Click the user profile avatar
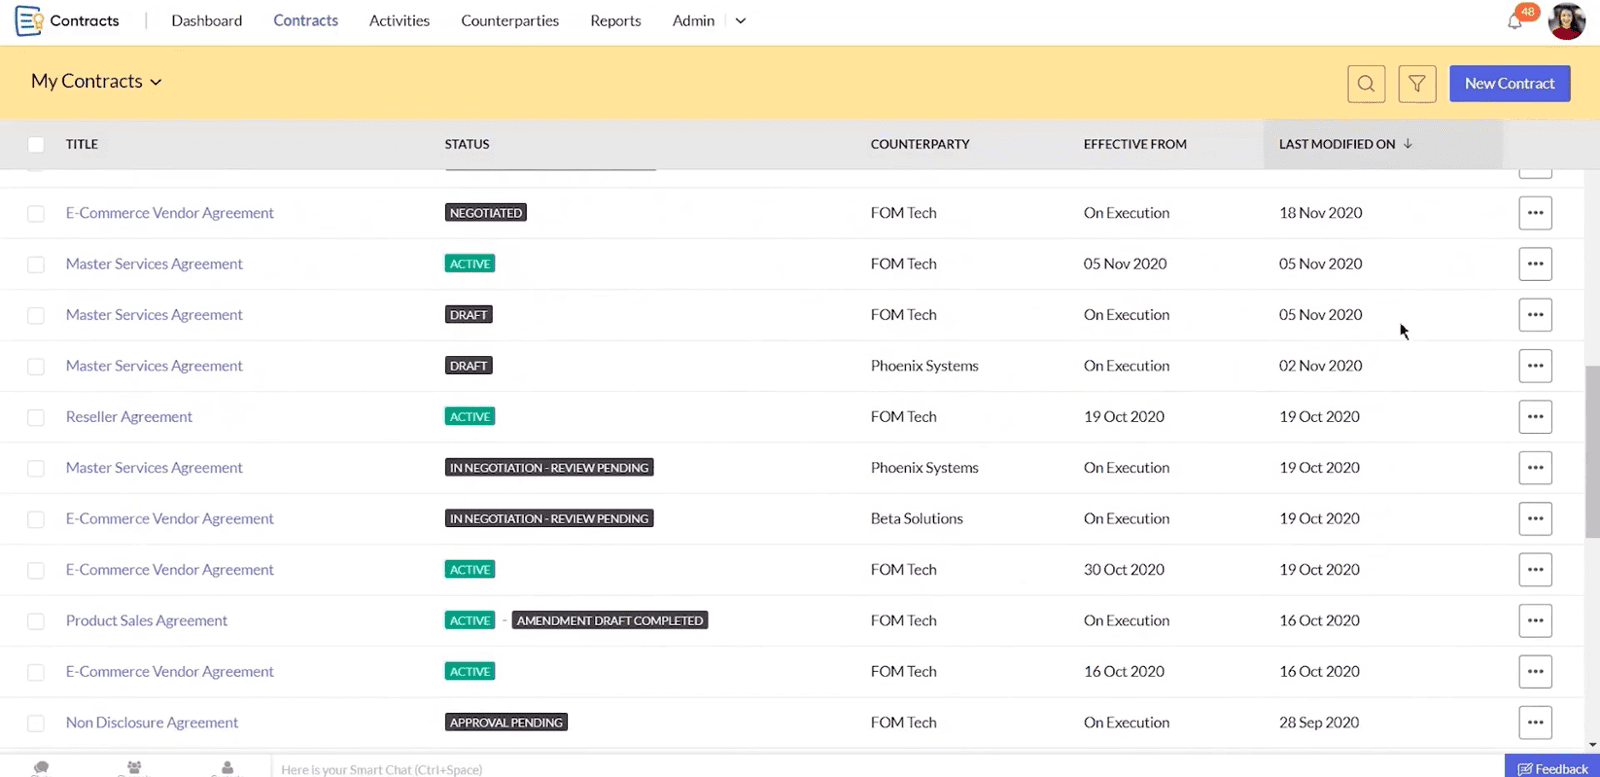Screen dimensions: 1600x777 1566,21
